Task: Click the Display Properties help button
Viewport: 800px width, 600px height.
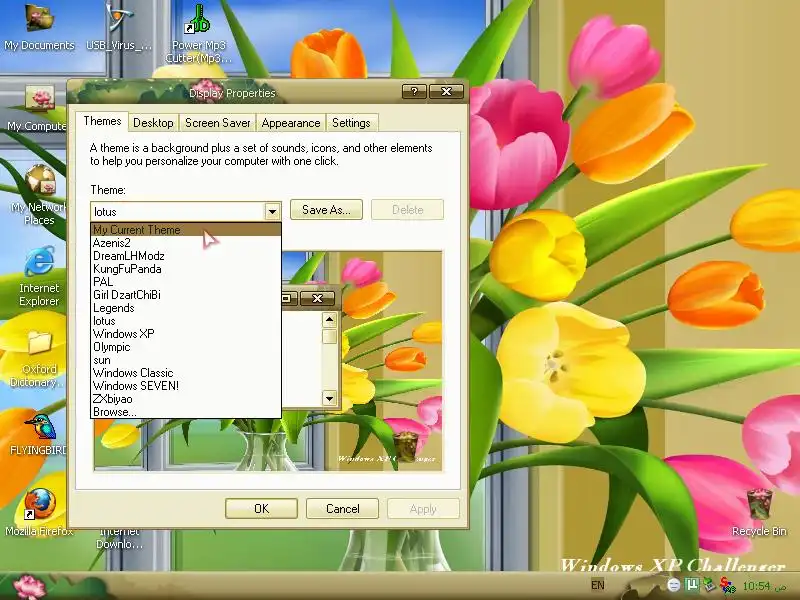Action: [x=414, y=91]
